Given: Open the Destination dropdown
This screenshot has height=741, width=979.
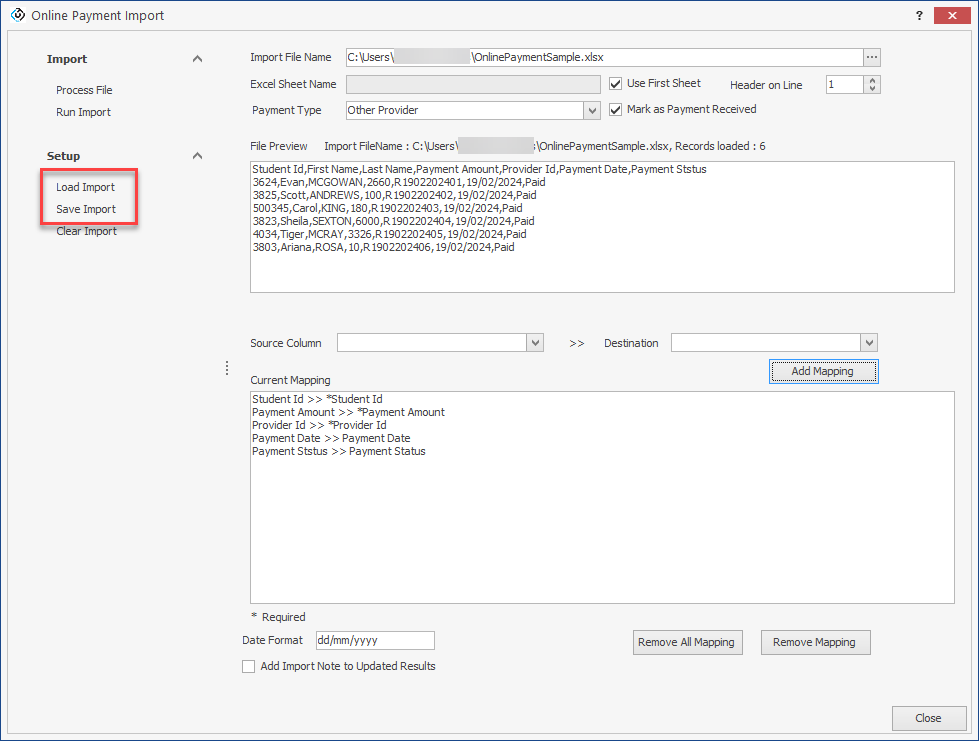Looking at the screenshot, I should 868,343.
